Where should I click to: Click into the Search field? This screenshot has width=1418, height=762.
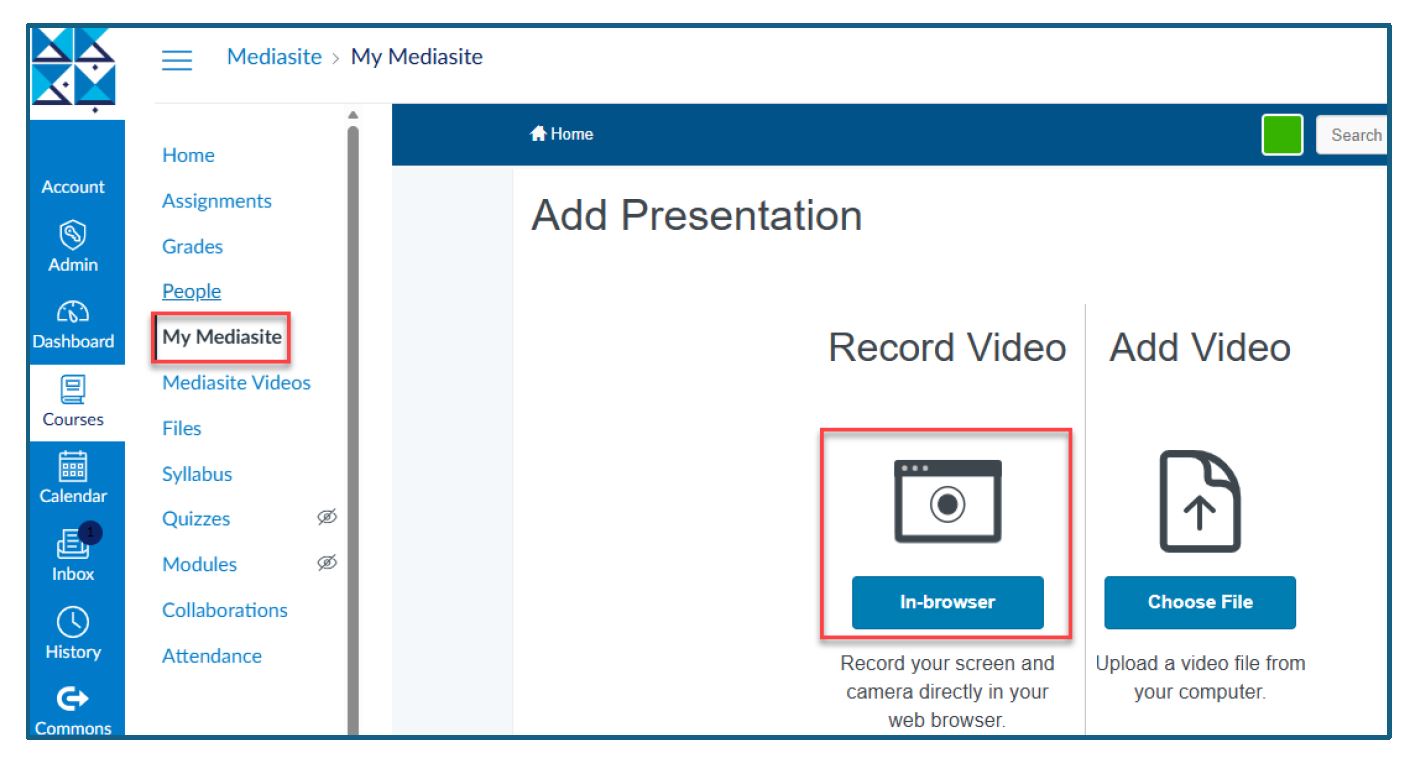(x=1355, y=135)
